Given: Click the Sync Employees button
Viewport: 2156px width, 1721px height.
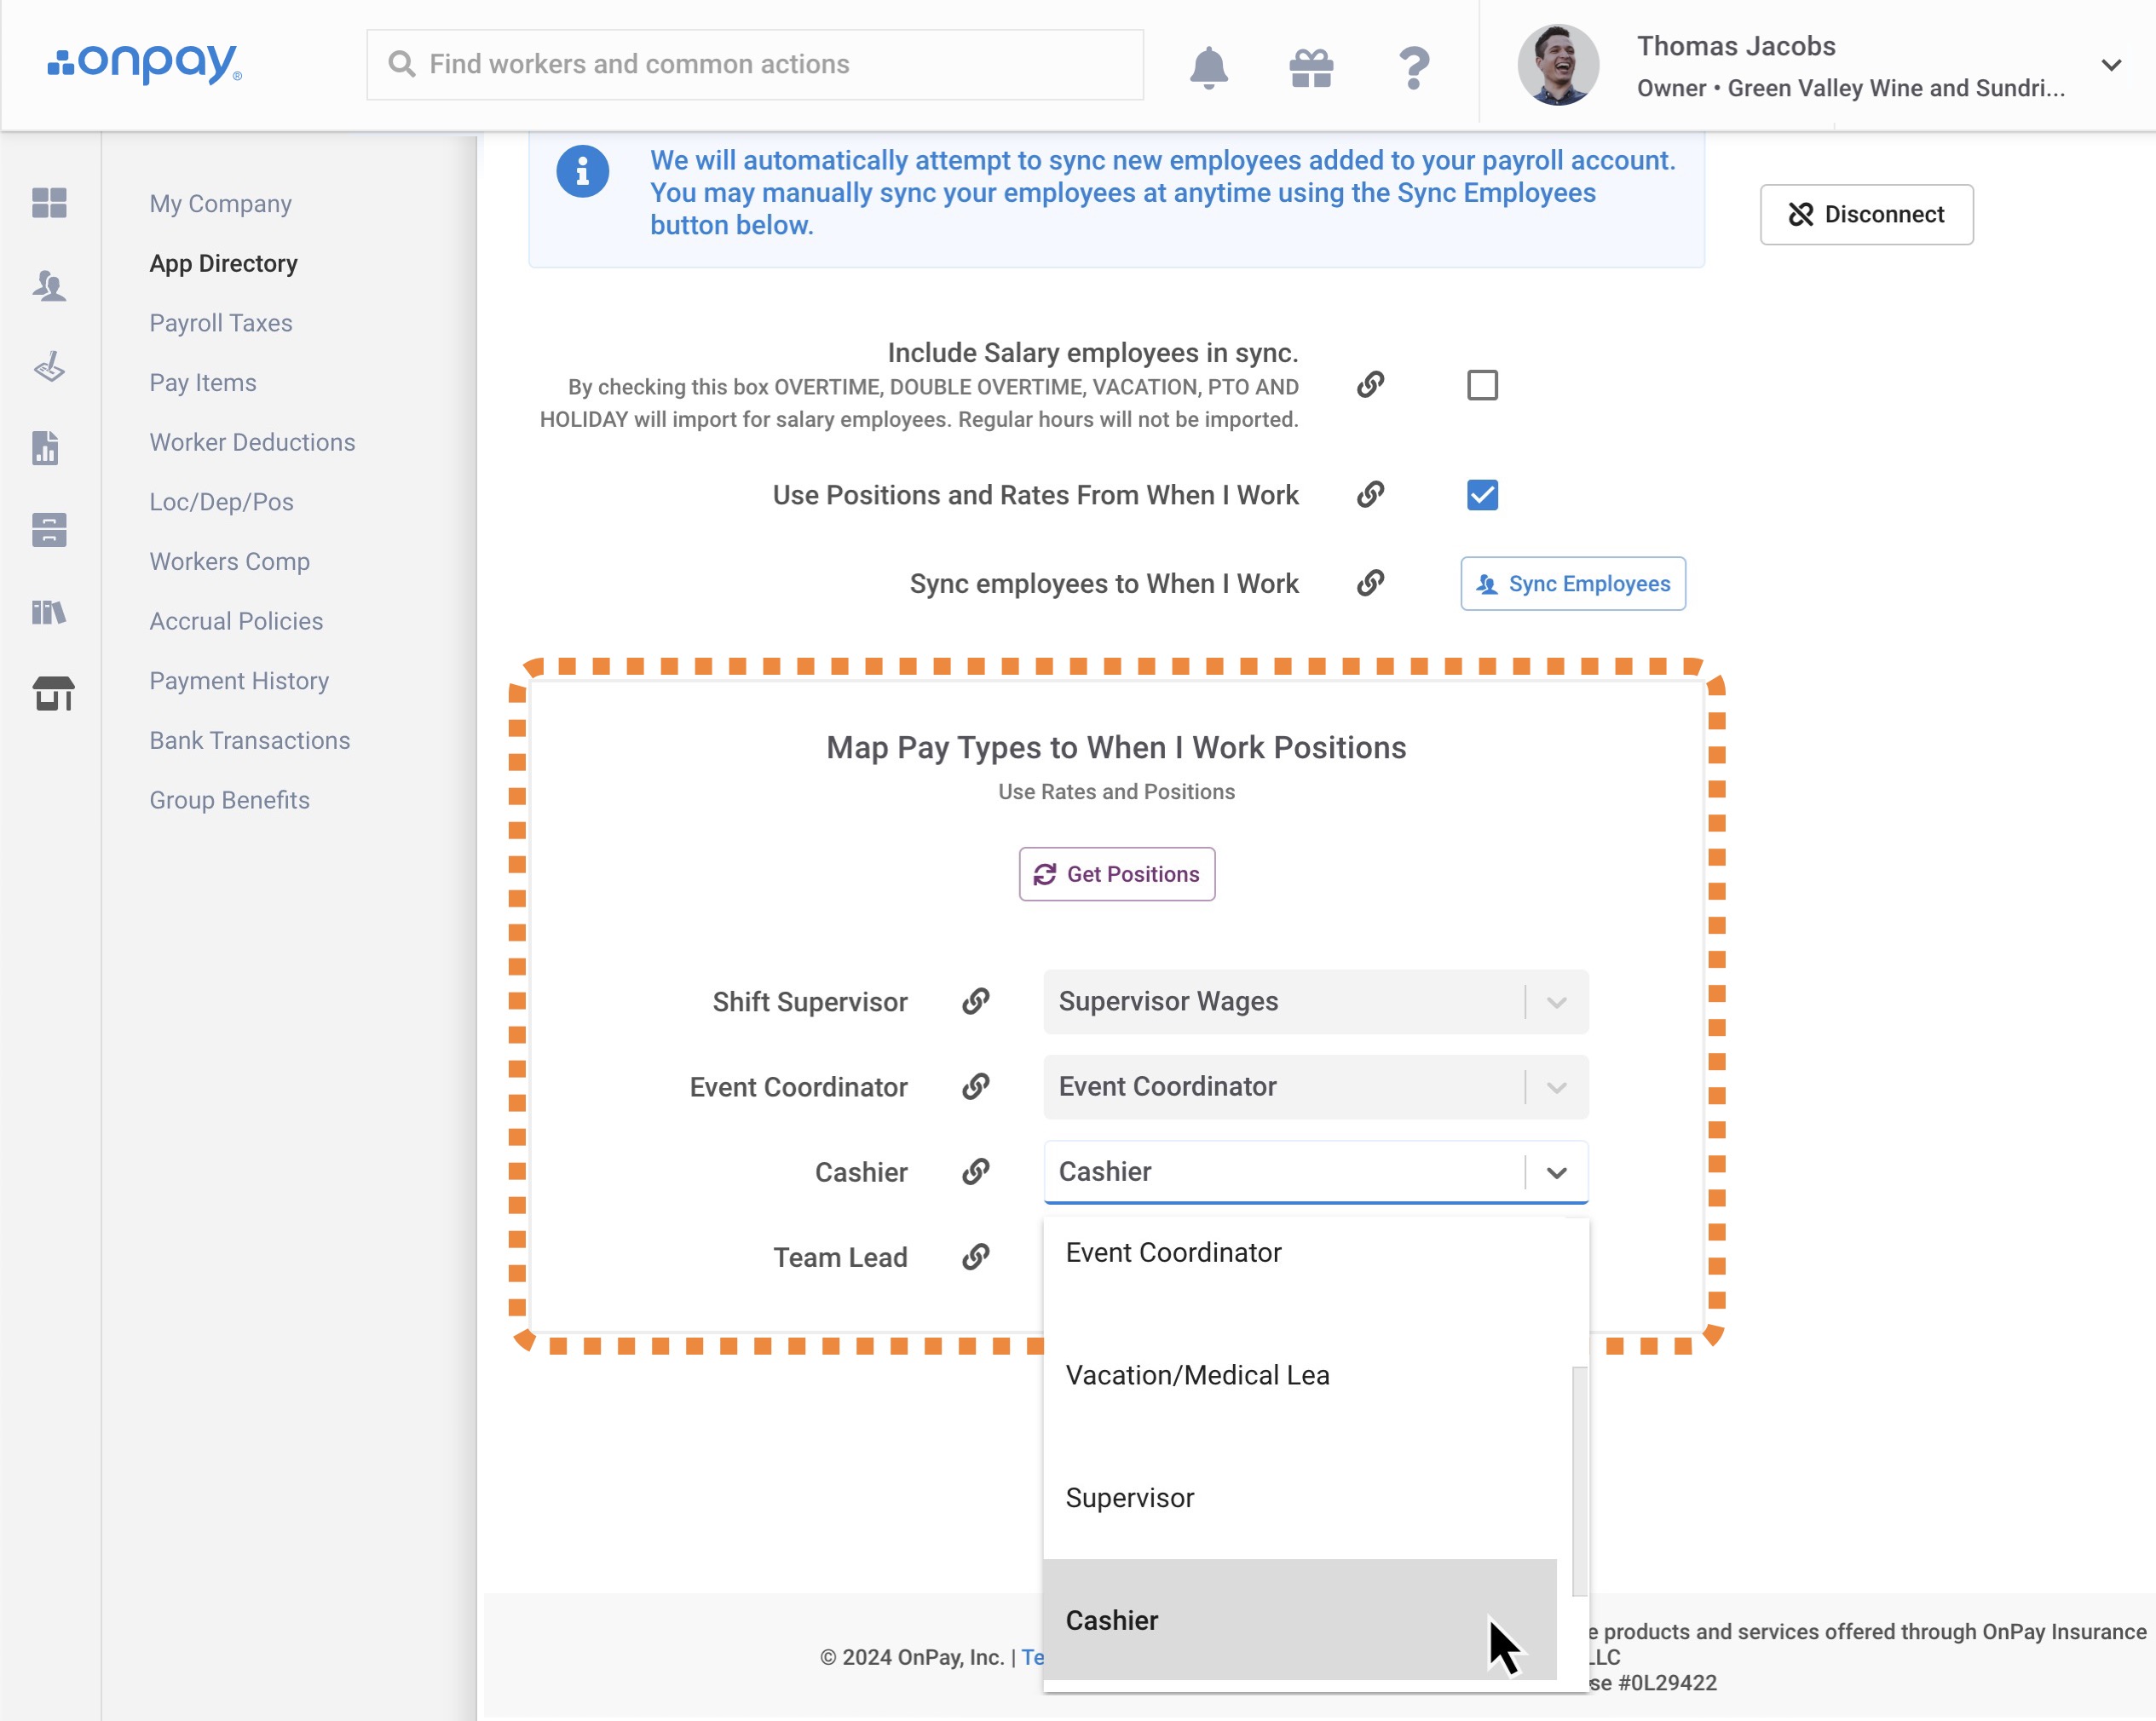Looking at the screenshot, I should [x=1573, y=583].
